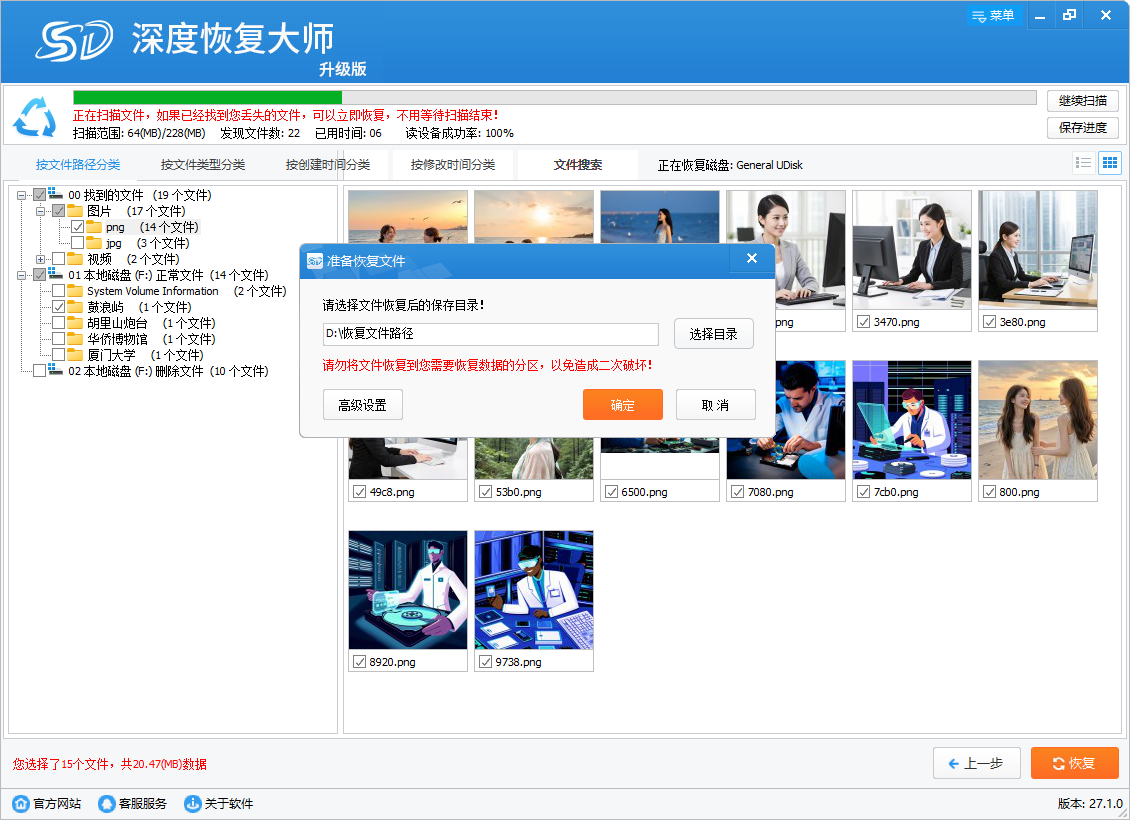Click the recycle scan status icon

point(35,117)
